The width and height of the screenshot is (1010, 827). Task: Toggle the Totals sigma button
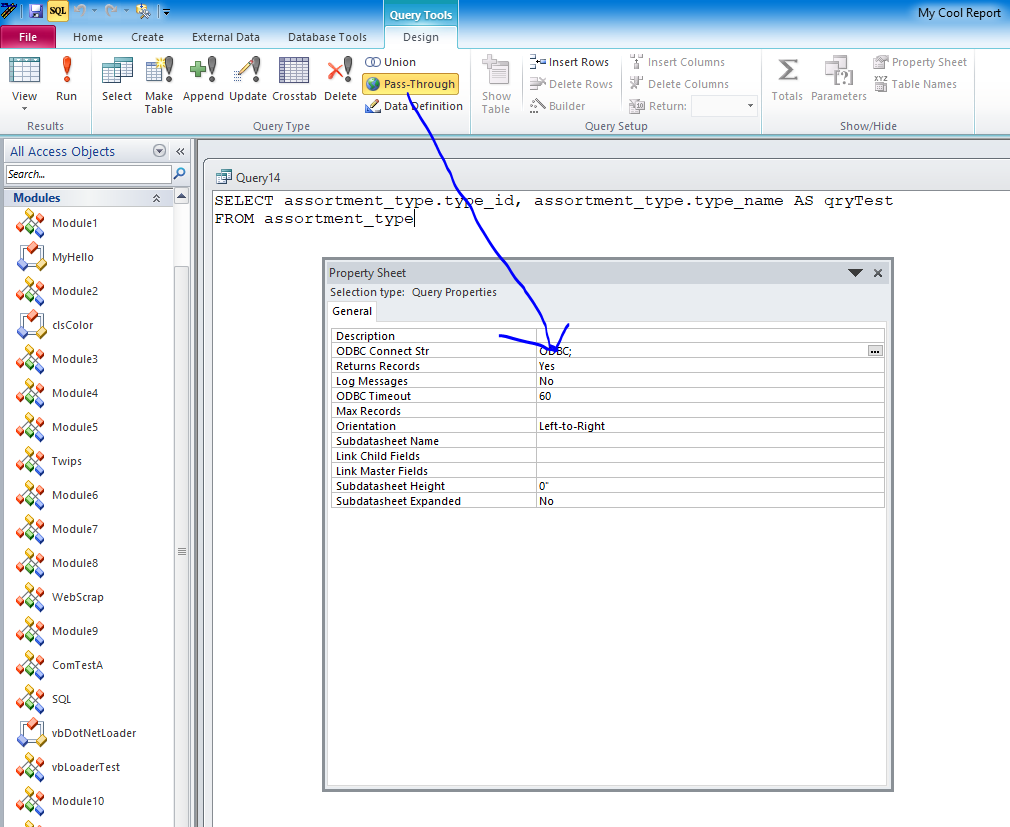click(x=787, y=79)
